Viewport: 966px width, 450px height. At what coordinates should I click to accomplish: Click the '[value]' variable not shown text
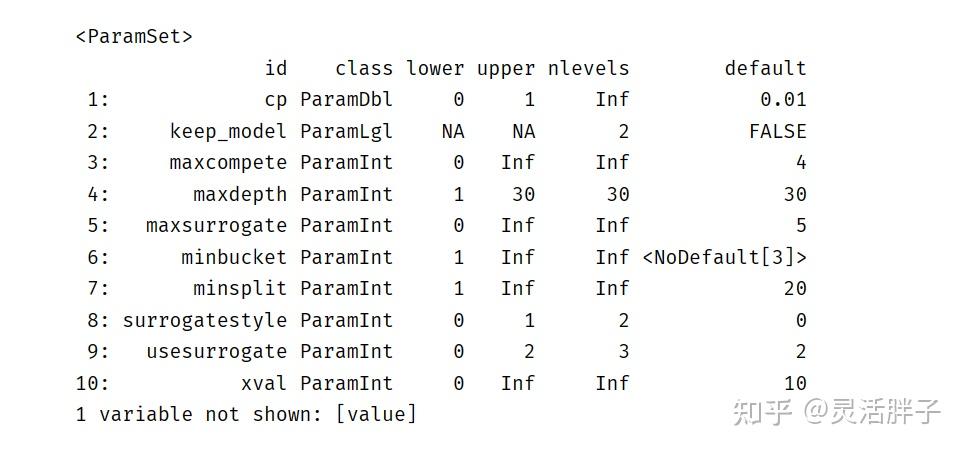click(376, 414)
